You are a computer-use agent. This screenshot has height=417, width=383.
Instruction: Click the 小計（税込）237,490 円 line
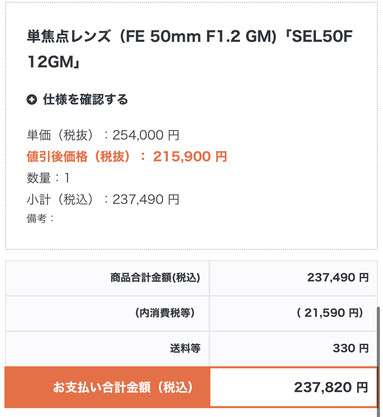103,199
